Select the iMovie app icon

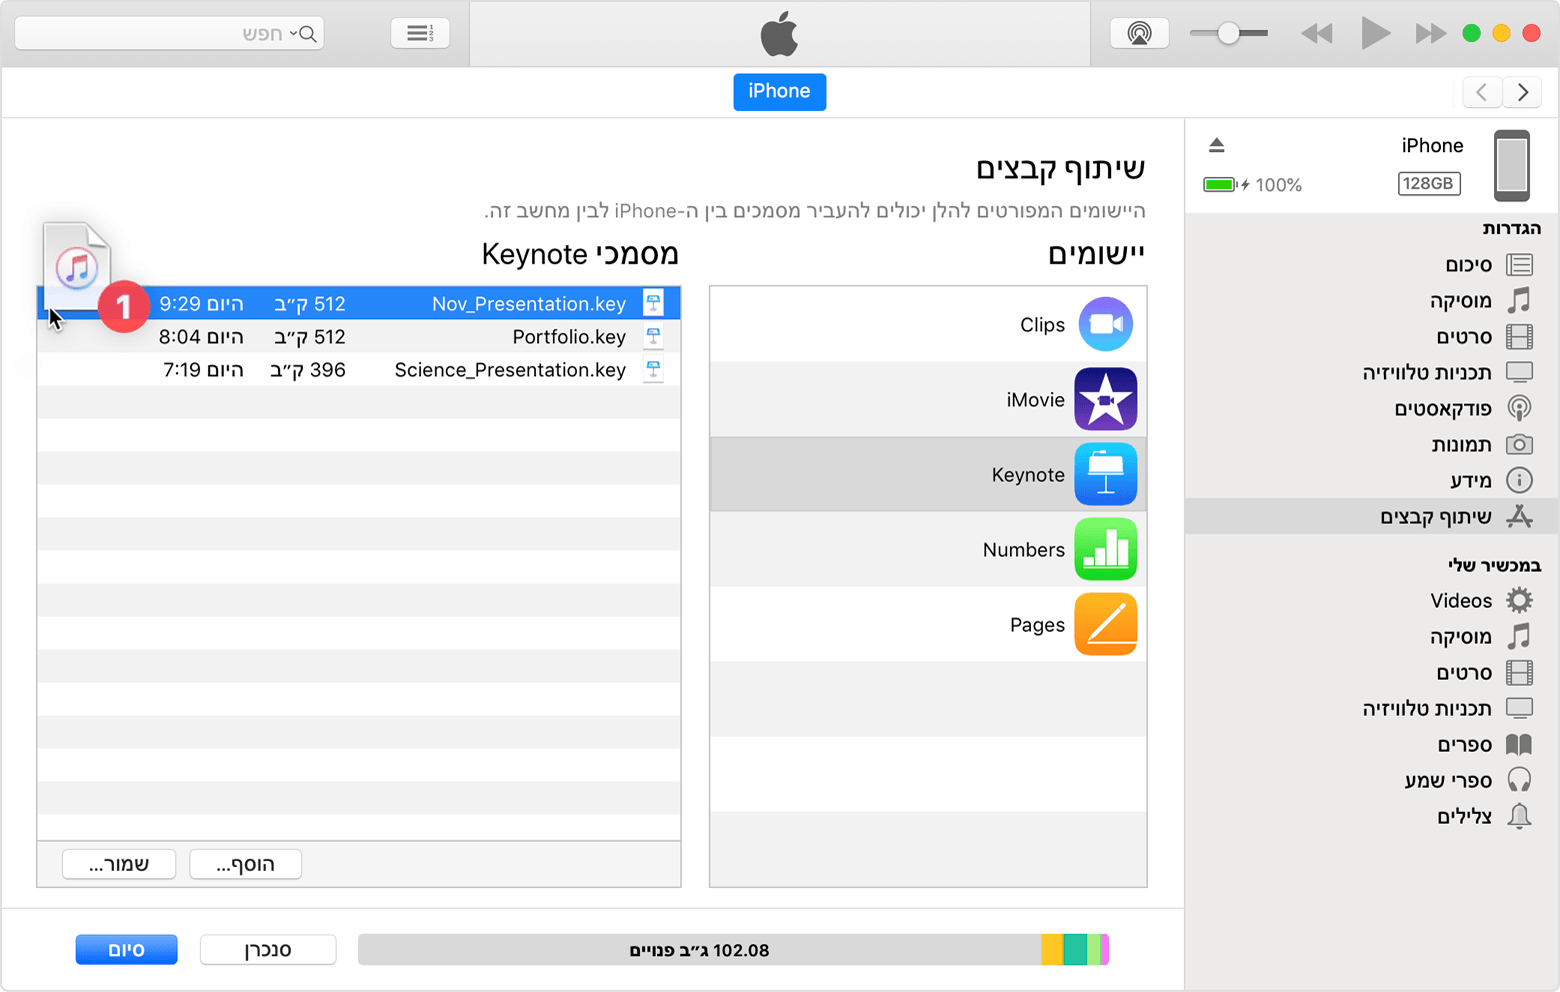1105,399
